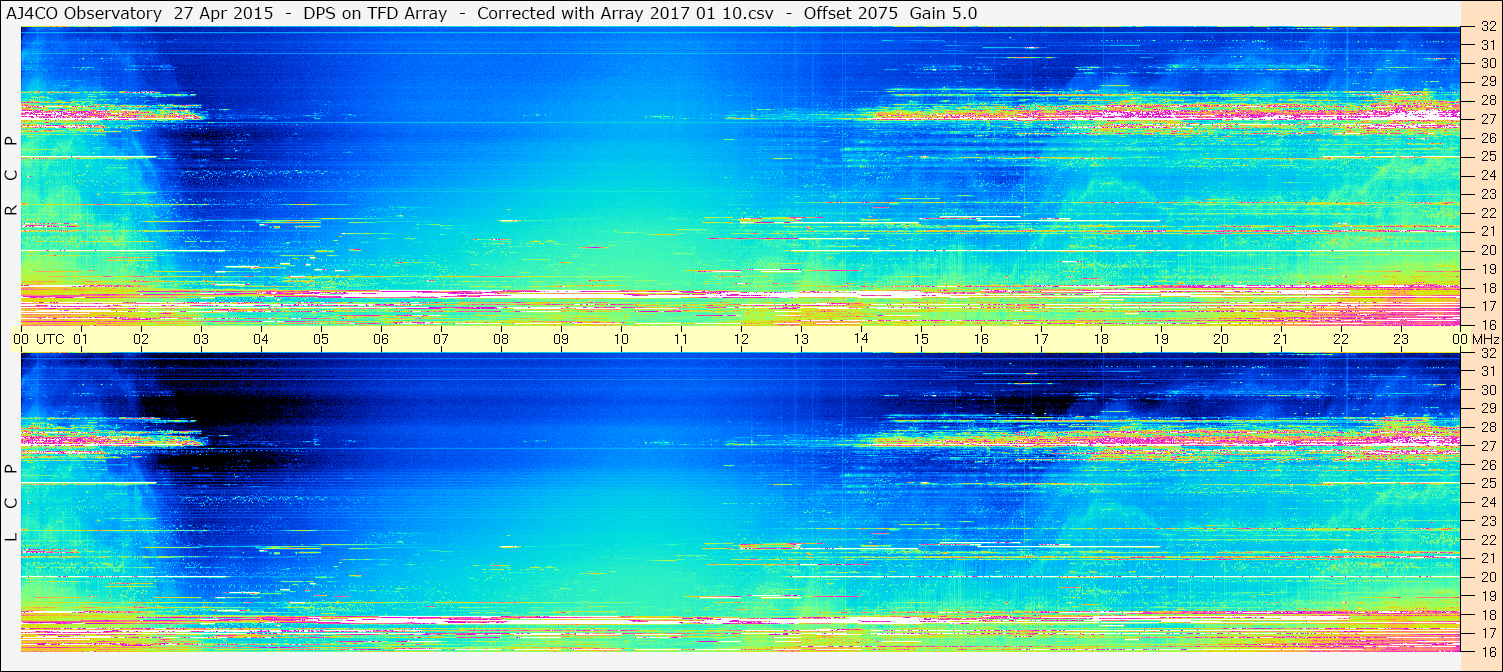Click the 20 frequency label of the RCP panel

pyautogui.click(x=1488, y=250)
